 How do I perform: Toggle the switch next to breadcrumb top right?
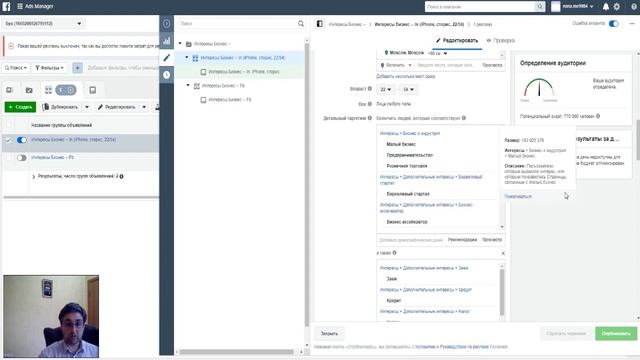[613, 24]
